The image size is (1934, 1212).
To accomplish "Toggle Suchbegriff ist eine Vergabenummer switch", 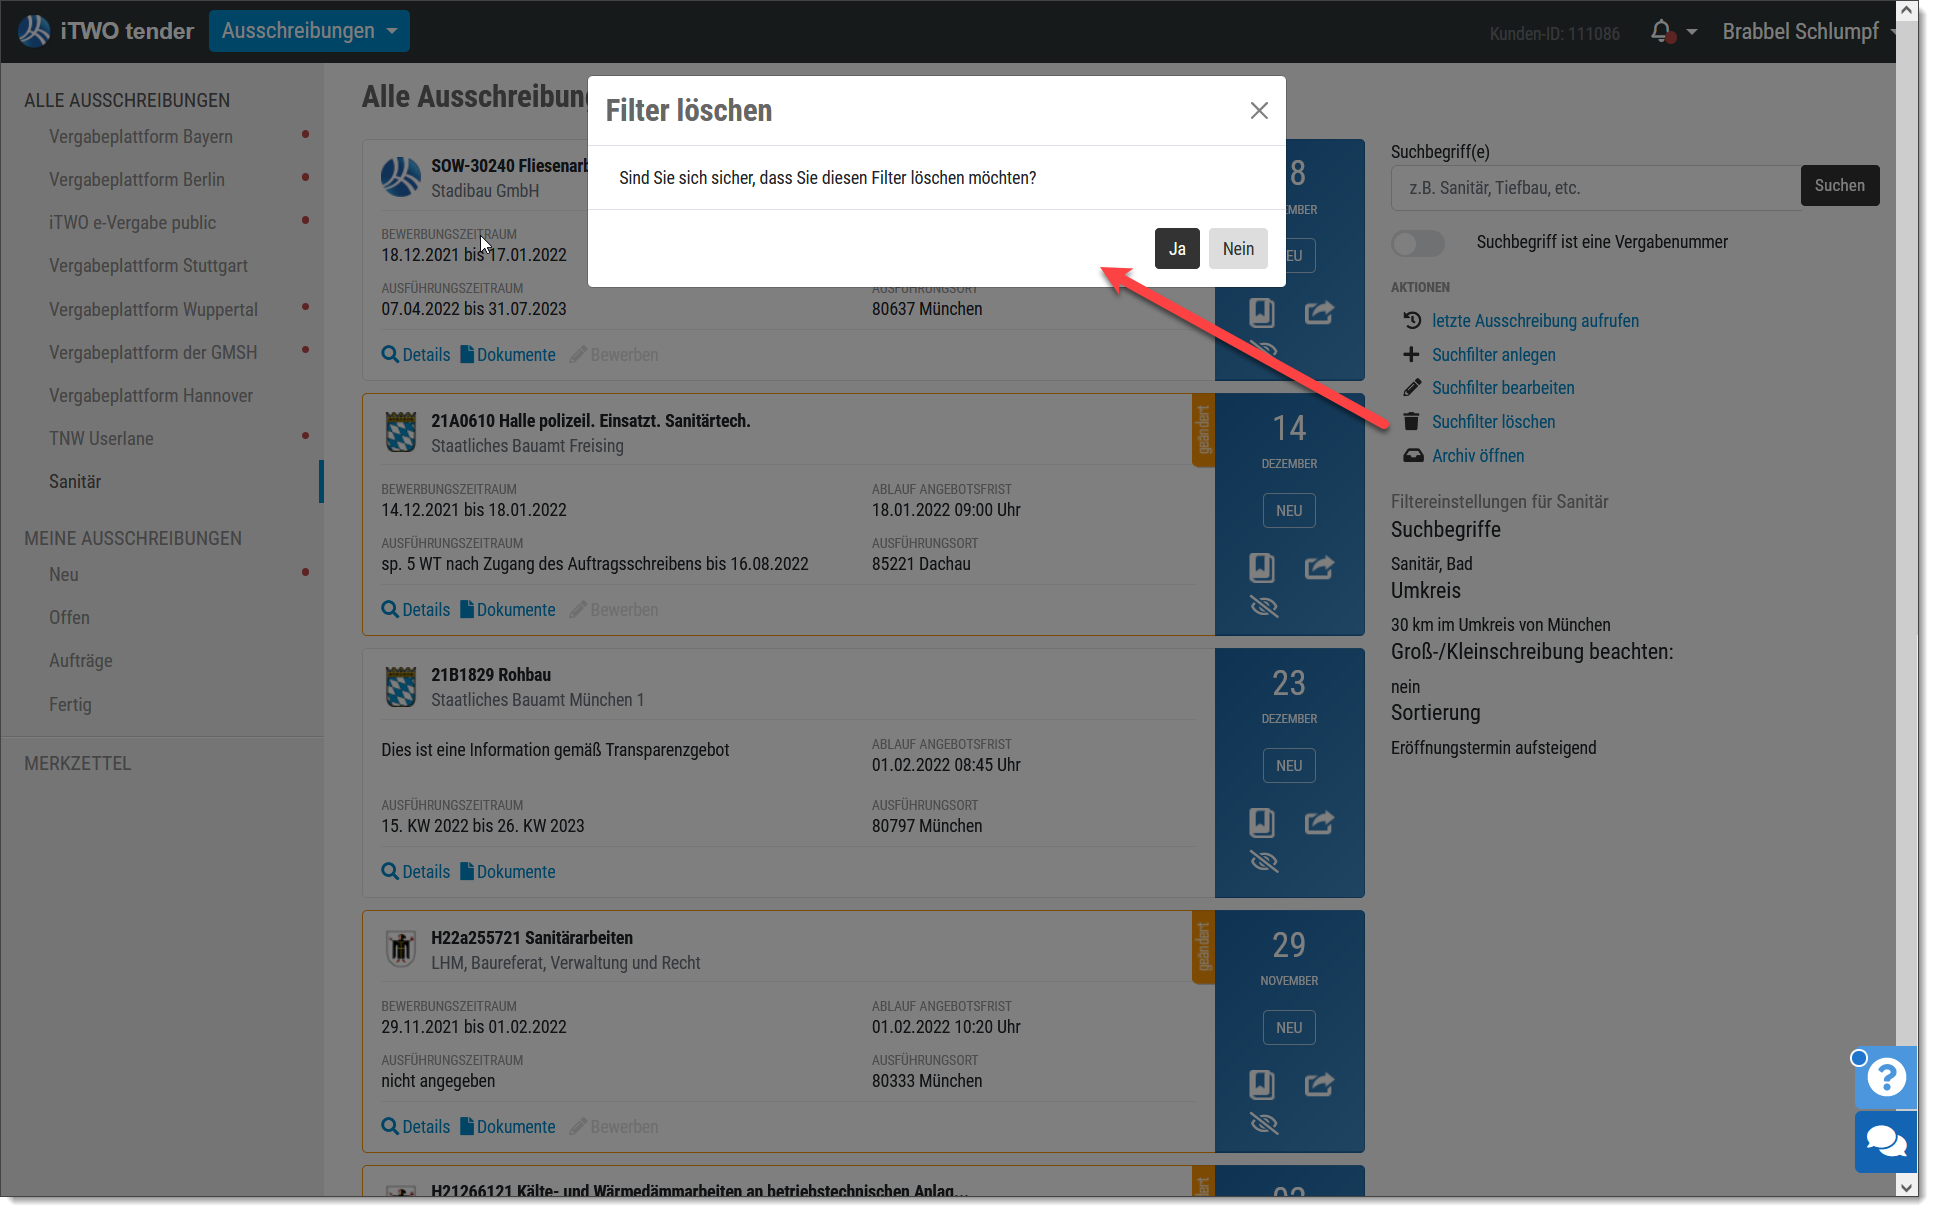I will click(x=1418, y=243).
